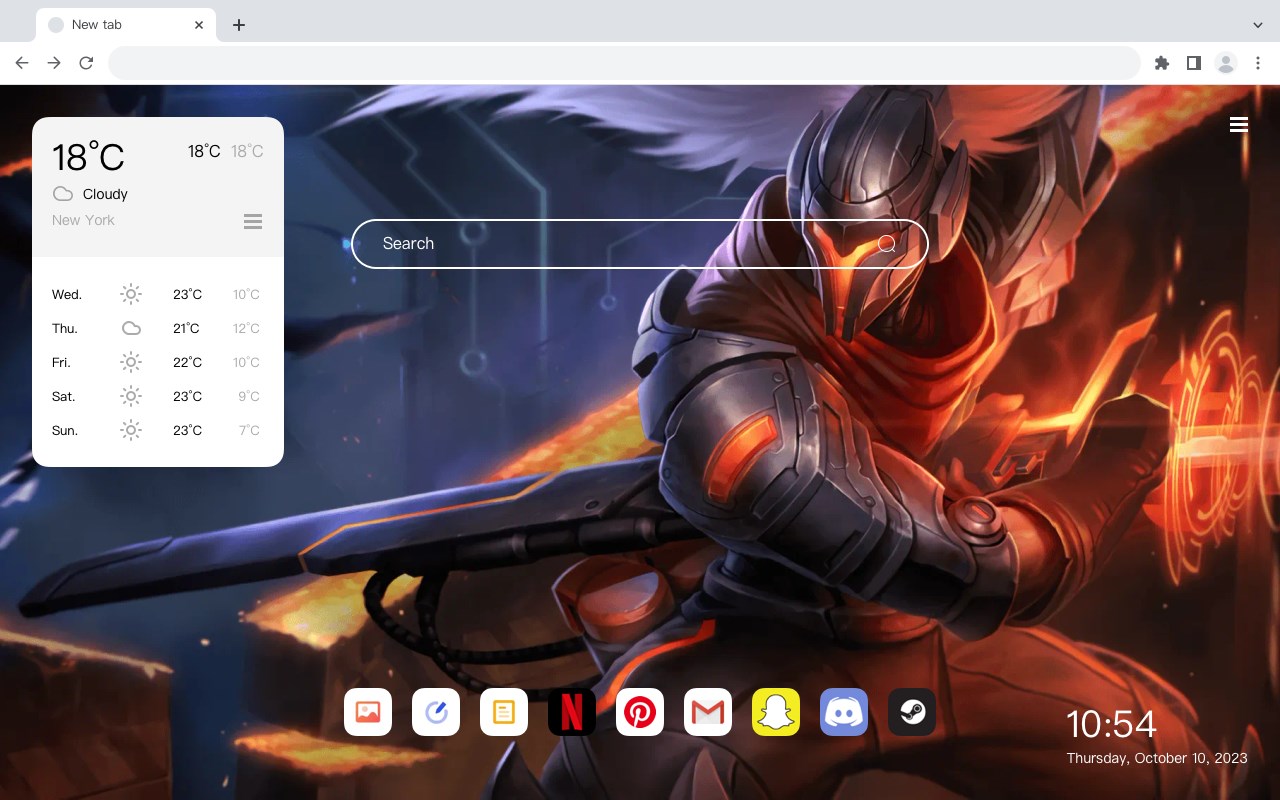Image resolution: width=1280 pixels, height=800 pixels.
Task: Click the Thursday, October 10, 2023 date
Action: pos(1157,758)
